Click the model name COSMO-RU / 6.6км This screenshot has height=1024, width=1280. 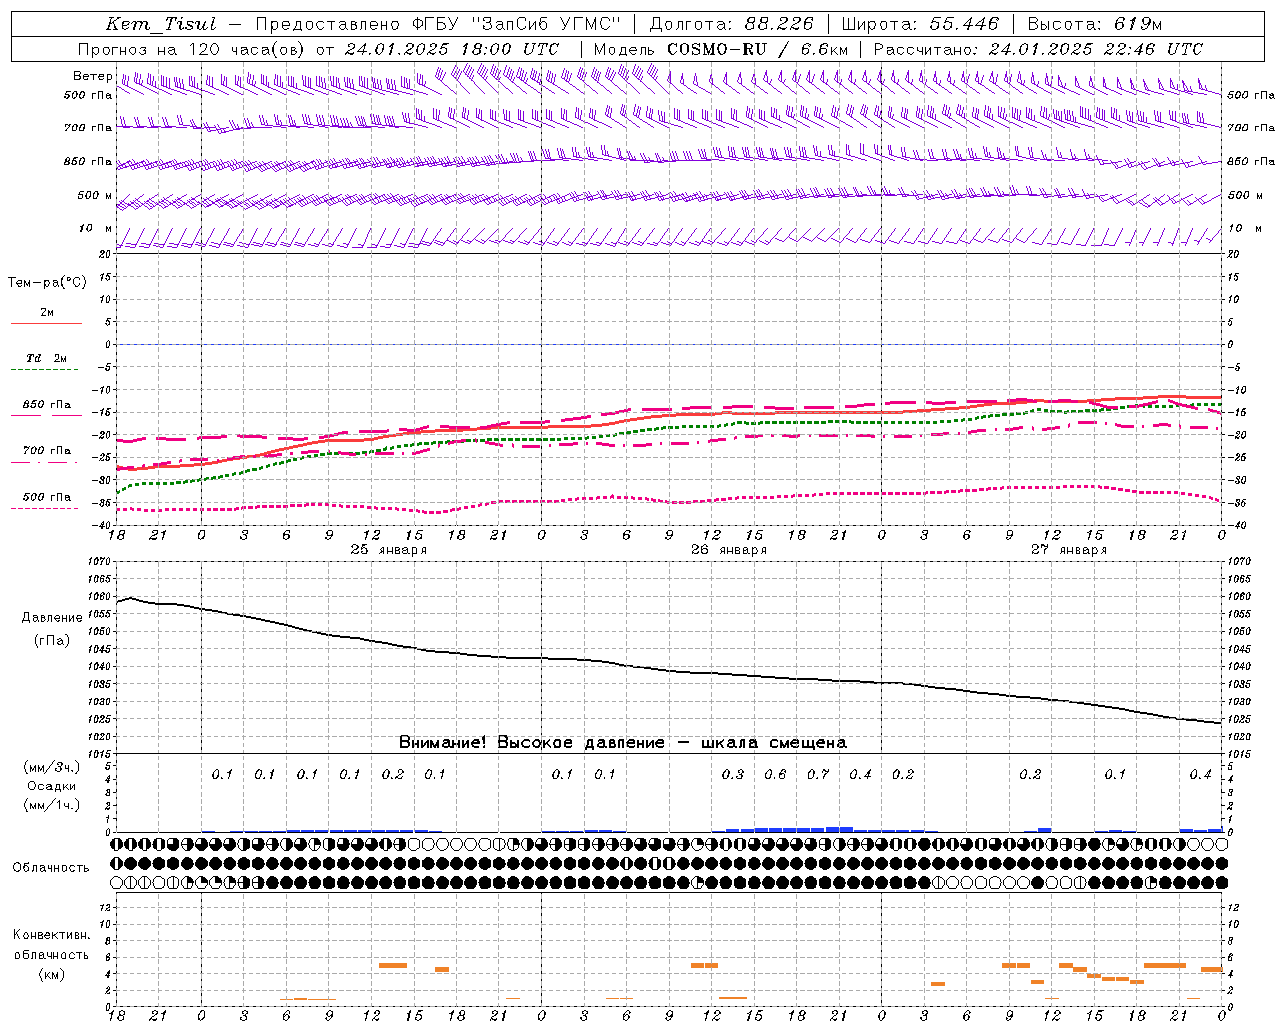point(758,49)
